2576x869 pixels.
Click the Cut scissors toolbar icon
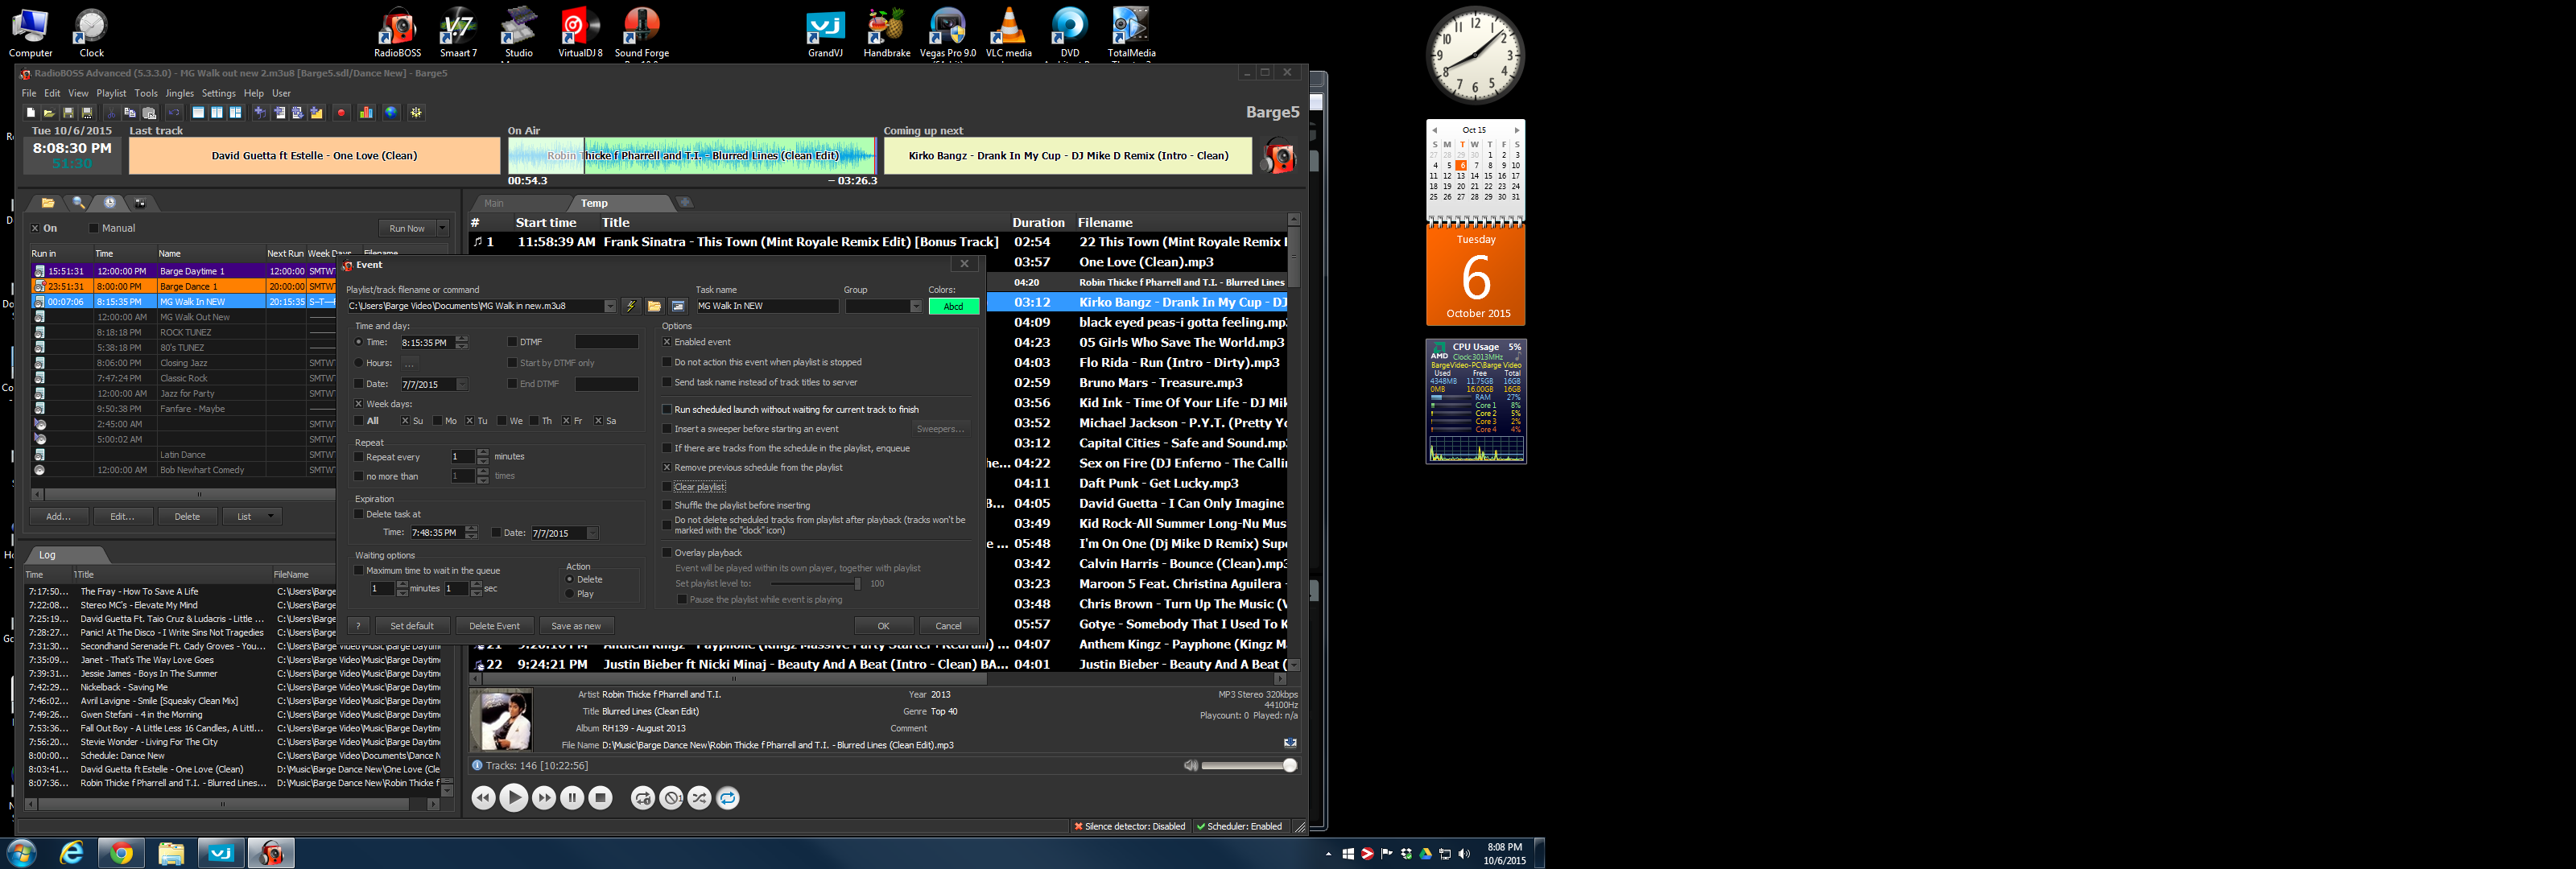tap(111, 113)
